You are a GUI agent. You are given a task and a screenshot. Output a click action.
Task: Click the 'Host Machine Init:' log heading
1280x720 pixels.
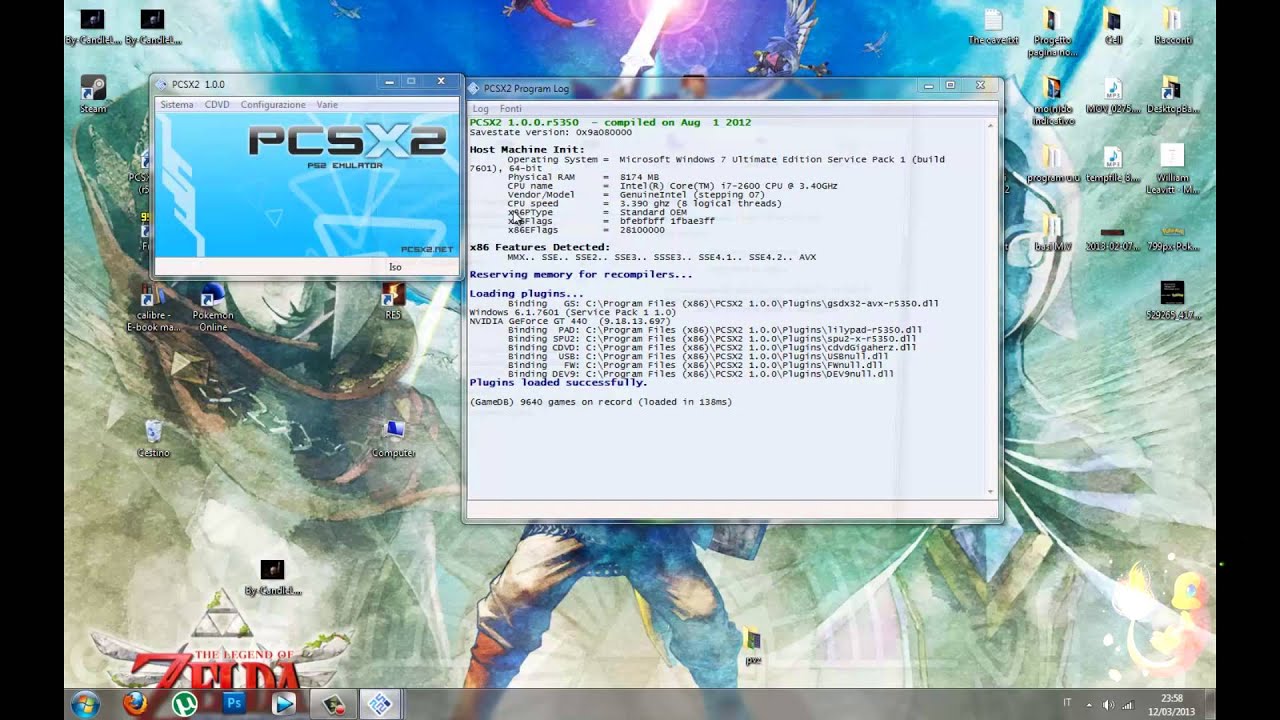tap(527, 150)
